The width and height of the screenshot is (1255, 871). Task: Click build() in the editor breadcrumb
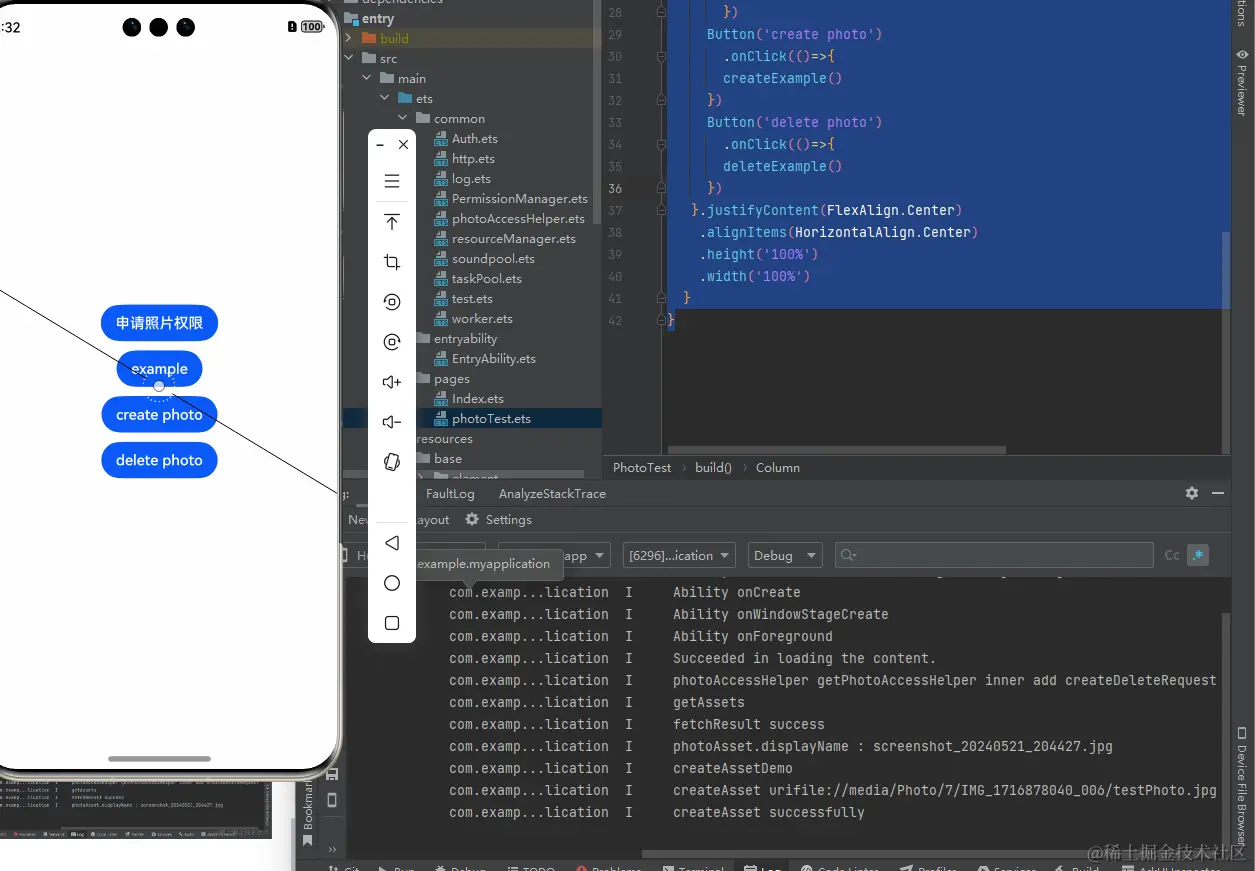713,467
